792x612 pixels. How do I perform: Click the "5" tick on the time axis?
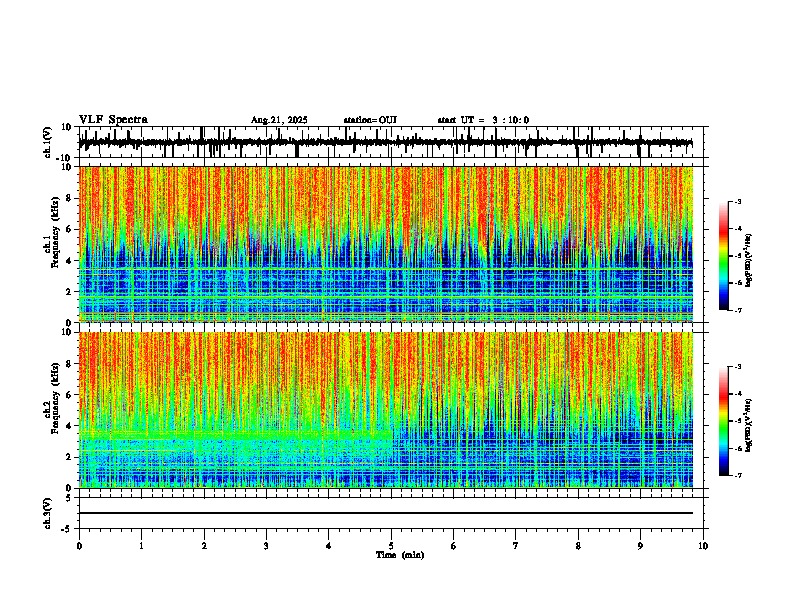pos(391,546)
